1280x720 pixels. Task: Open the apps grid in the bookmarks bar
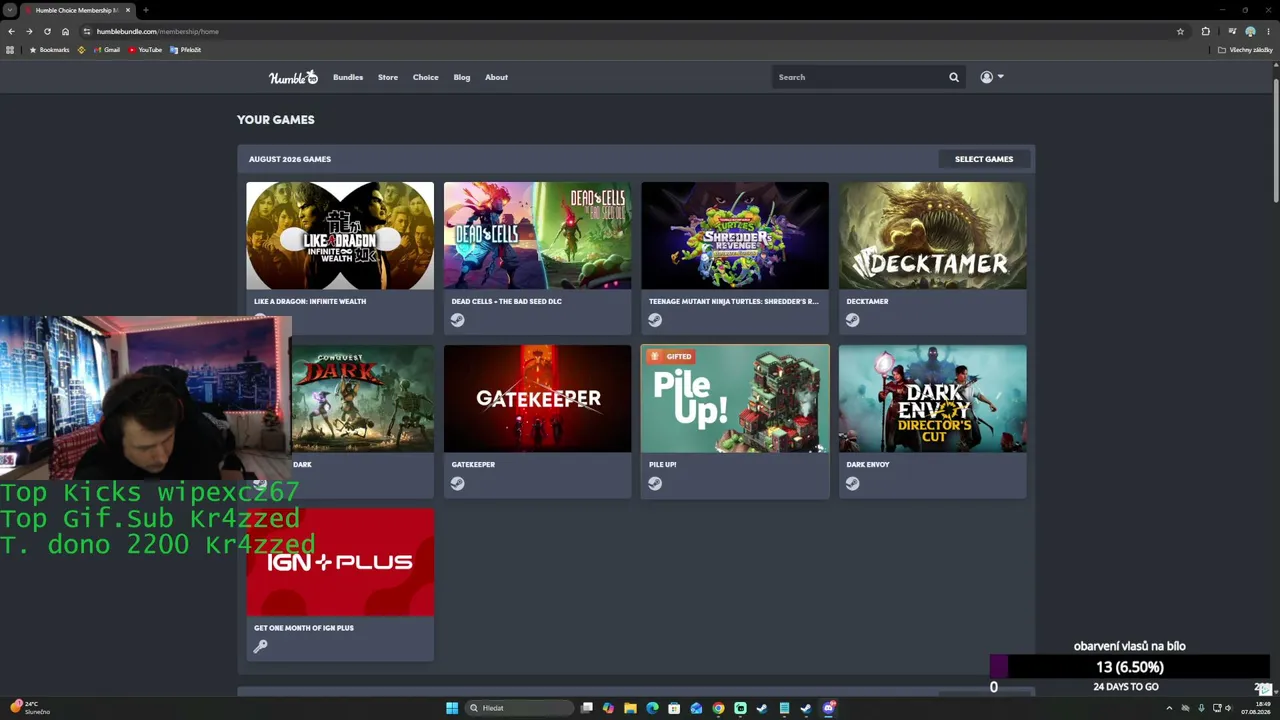coord(11,50)
